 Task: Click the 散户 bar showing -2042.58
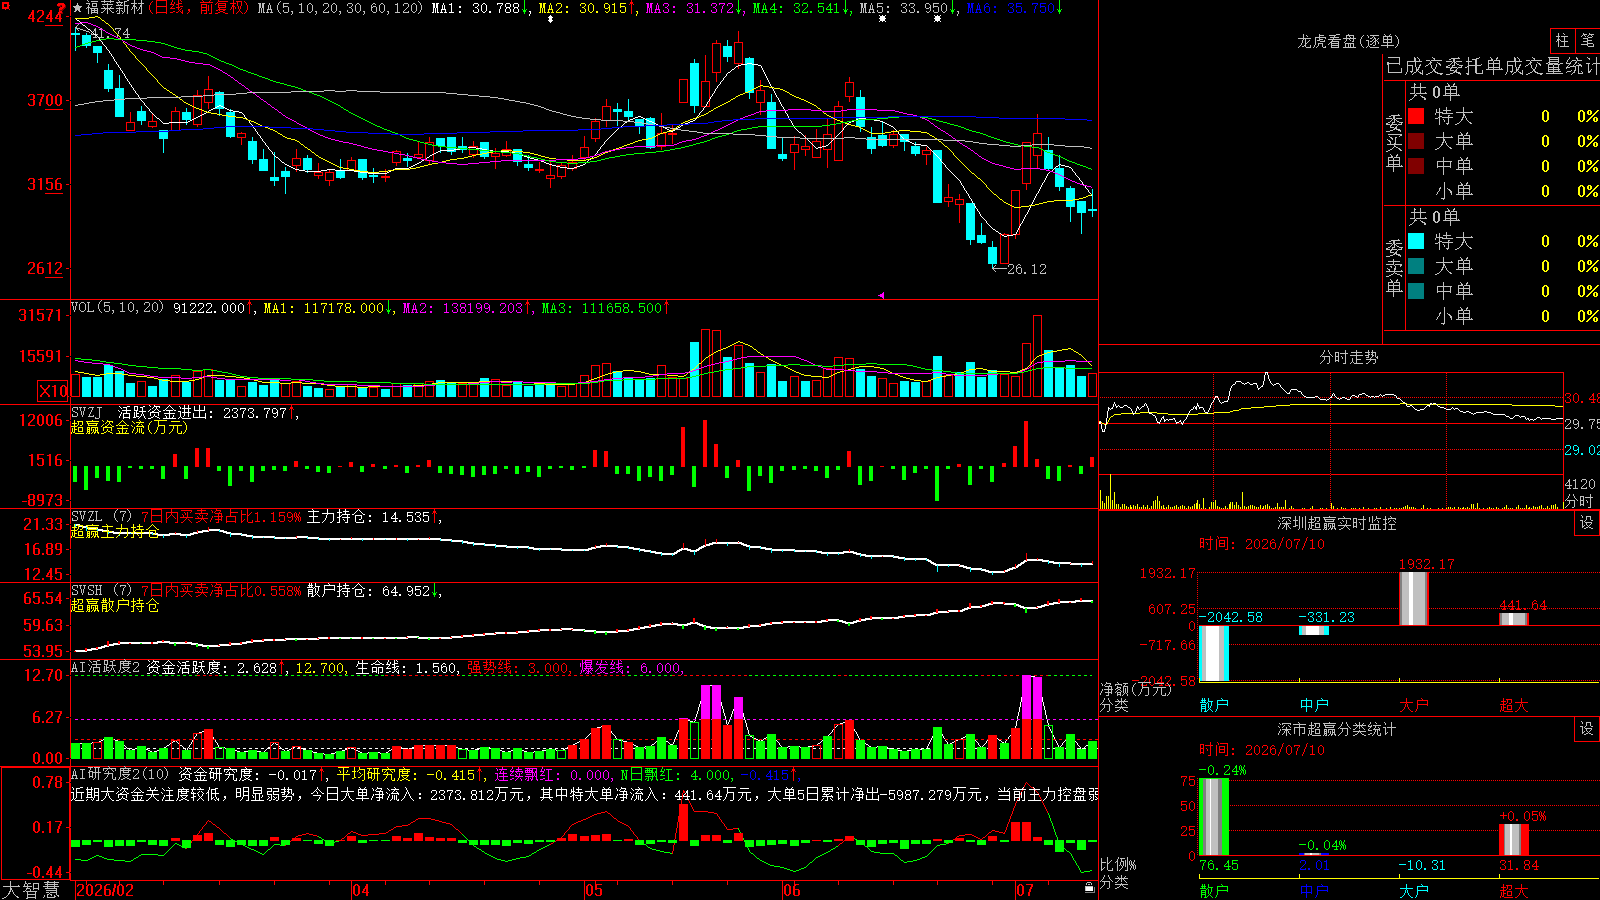(1214, 653)
